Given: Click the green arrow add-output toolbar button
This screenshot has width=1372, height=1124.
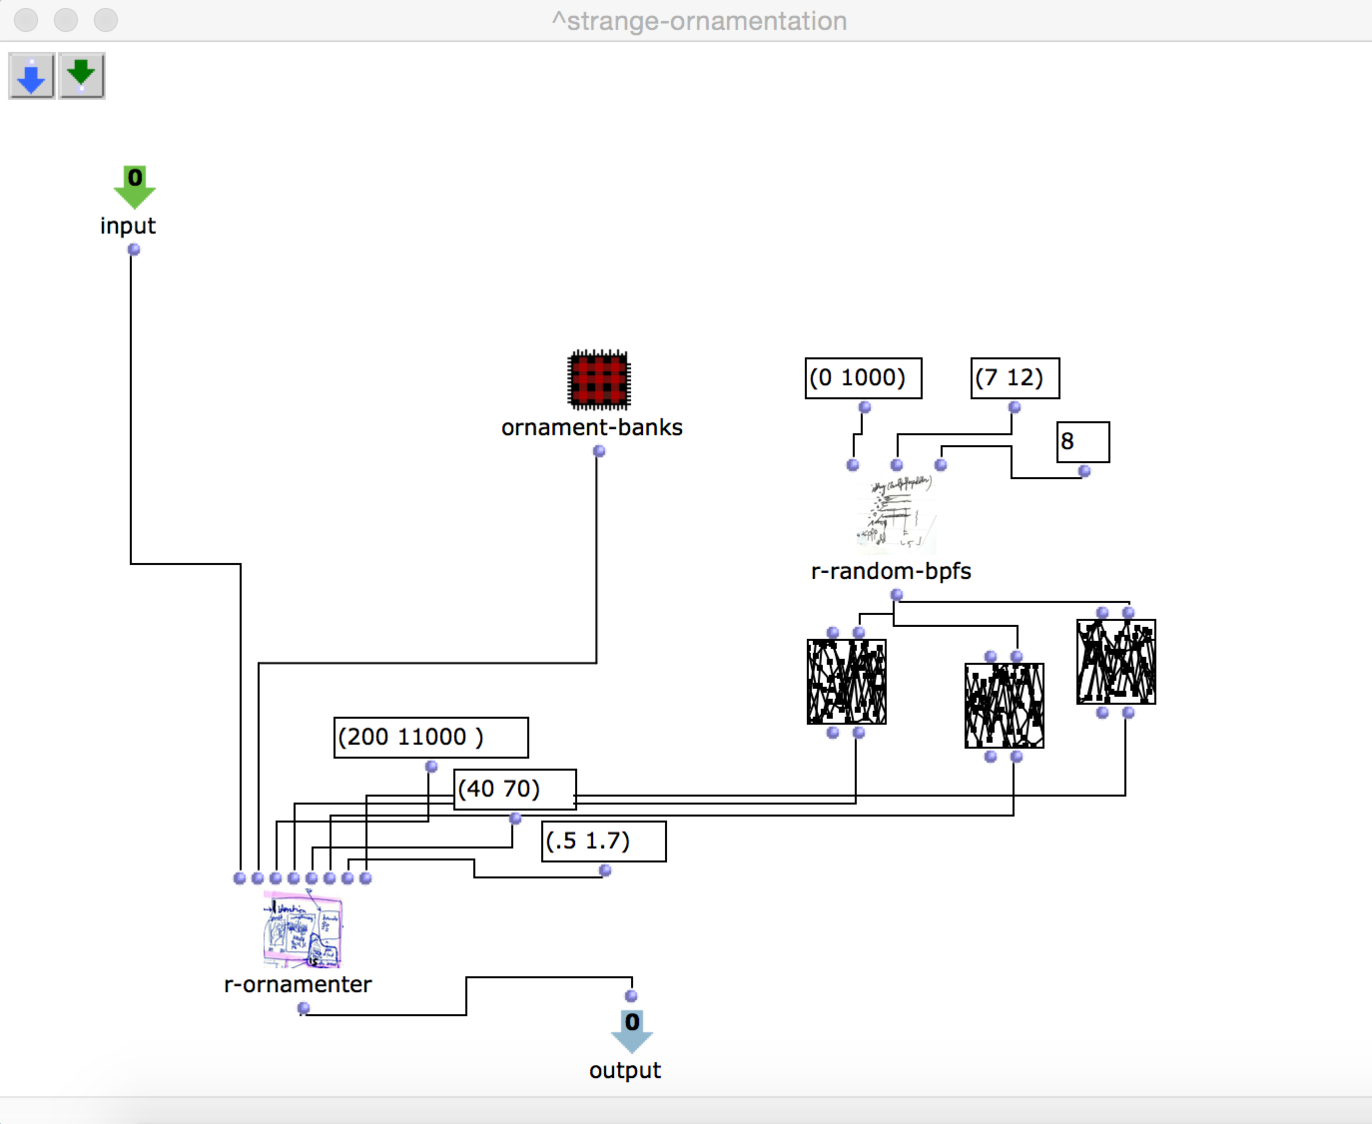Looking at the screenshot, I should point(81,76).
